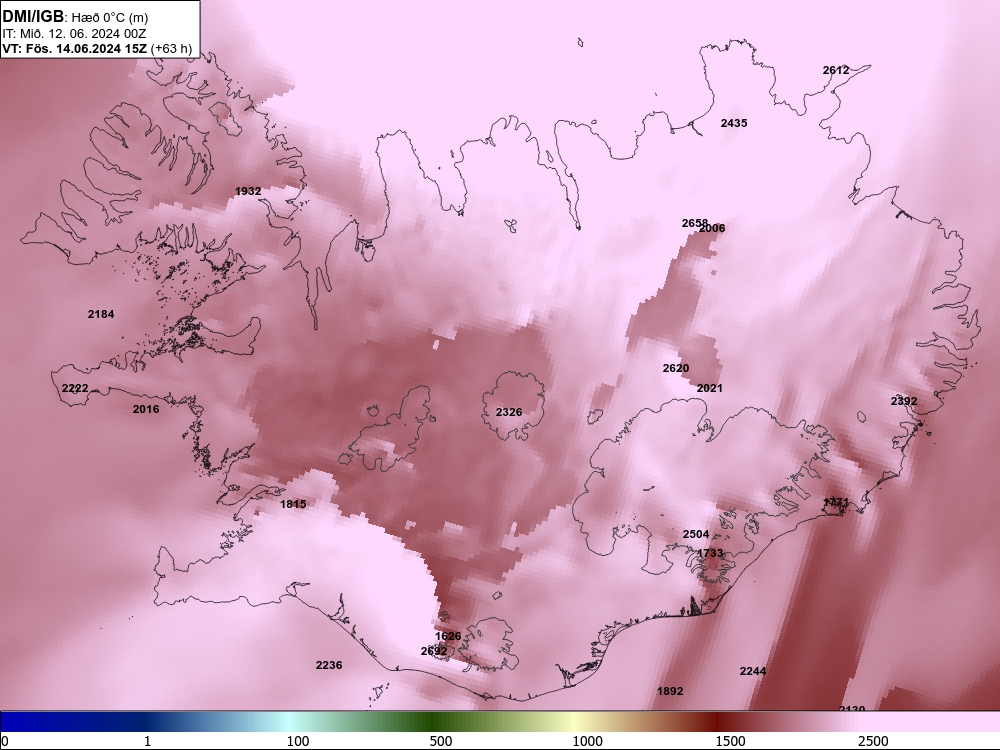
Task: Click the map value 2236
Action: (x=328, y=665)
